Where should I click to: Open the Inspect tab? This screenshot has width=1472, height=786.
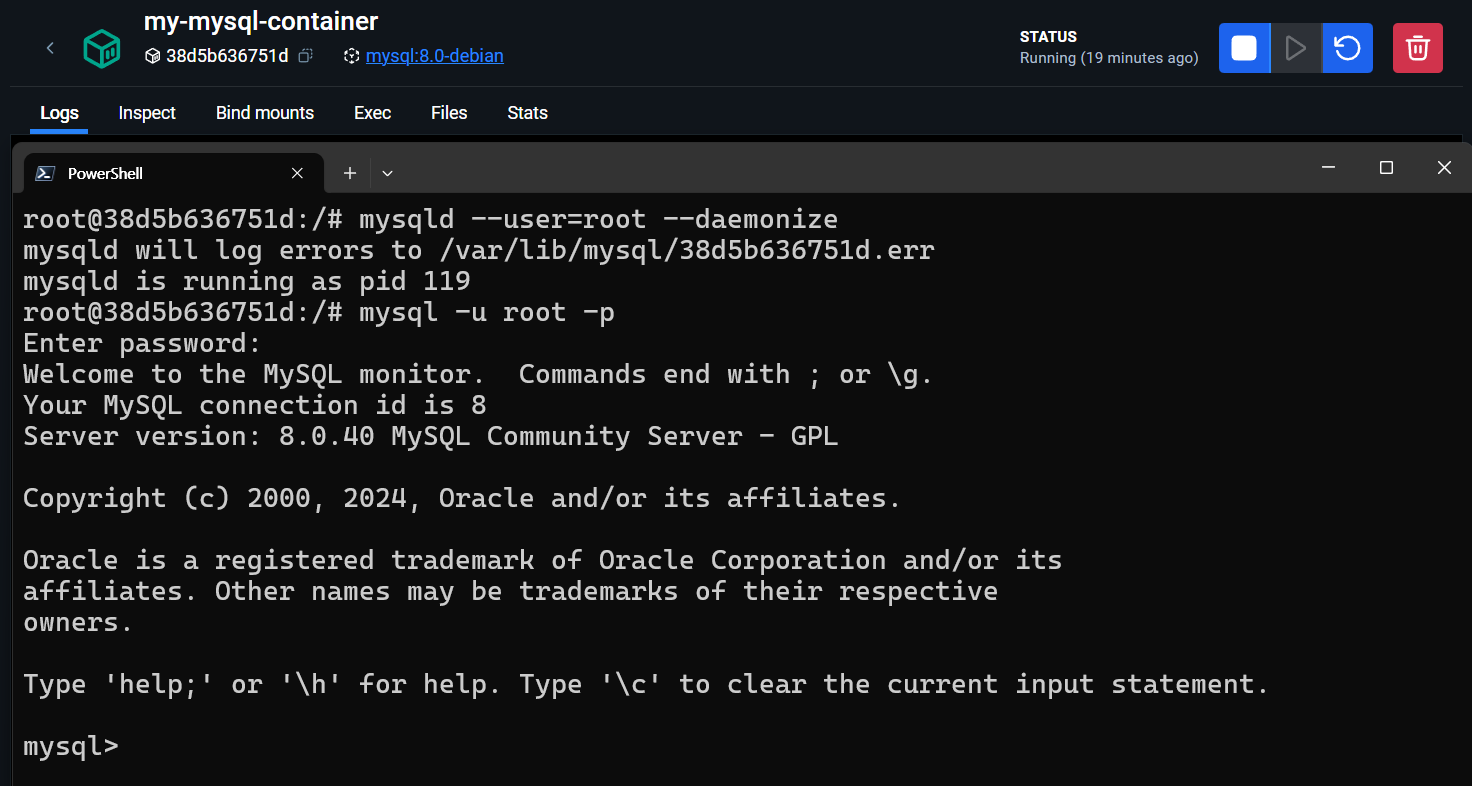click(147, 113)
